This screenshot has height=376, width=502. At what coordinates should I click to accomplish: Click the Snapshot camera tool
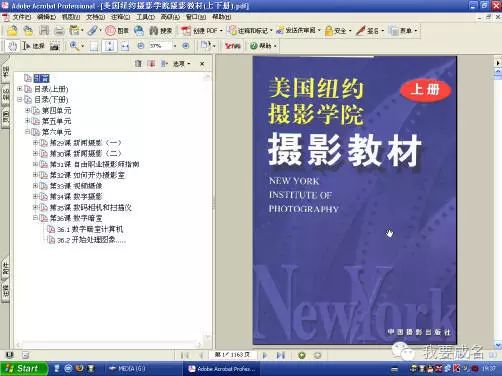pos(55,46)
